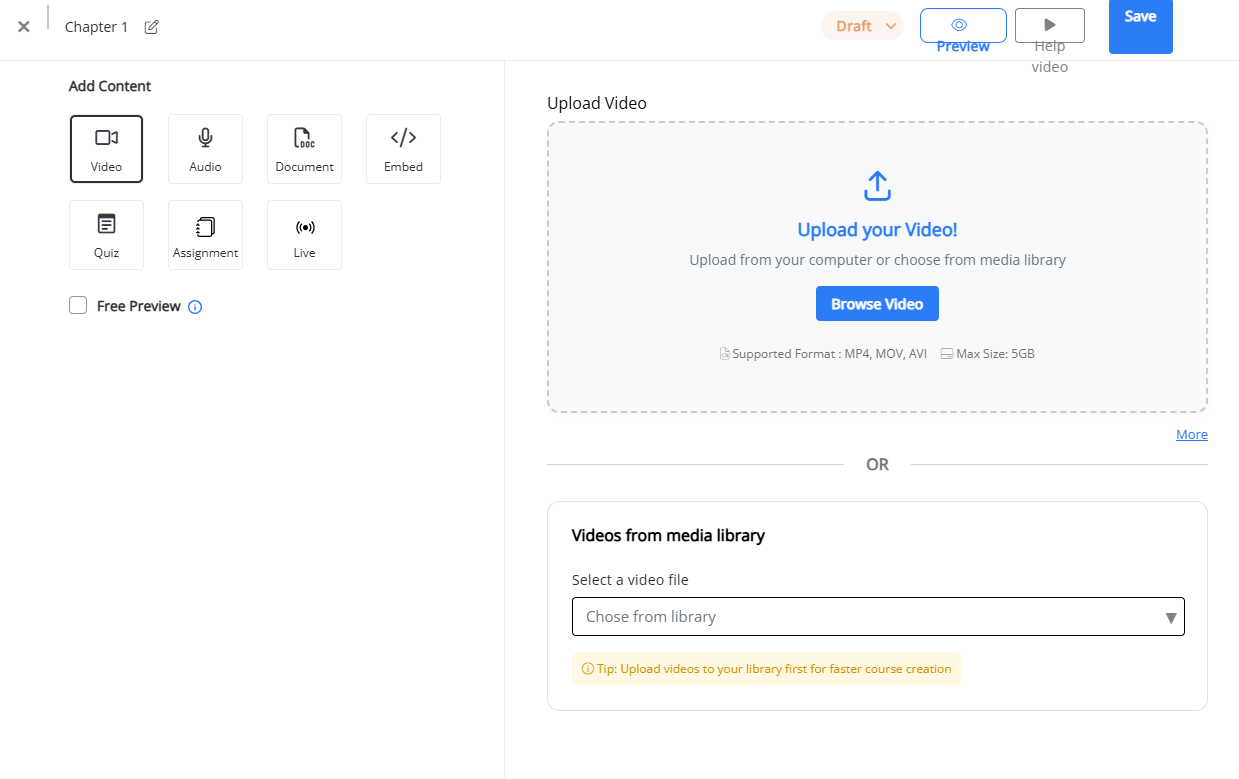This screenshot has width=1239, height=779.
Task: Open the Draft status dropdown
Action: [x=862, y=26]
